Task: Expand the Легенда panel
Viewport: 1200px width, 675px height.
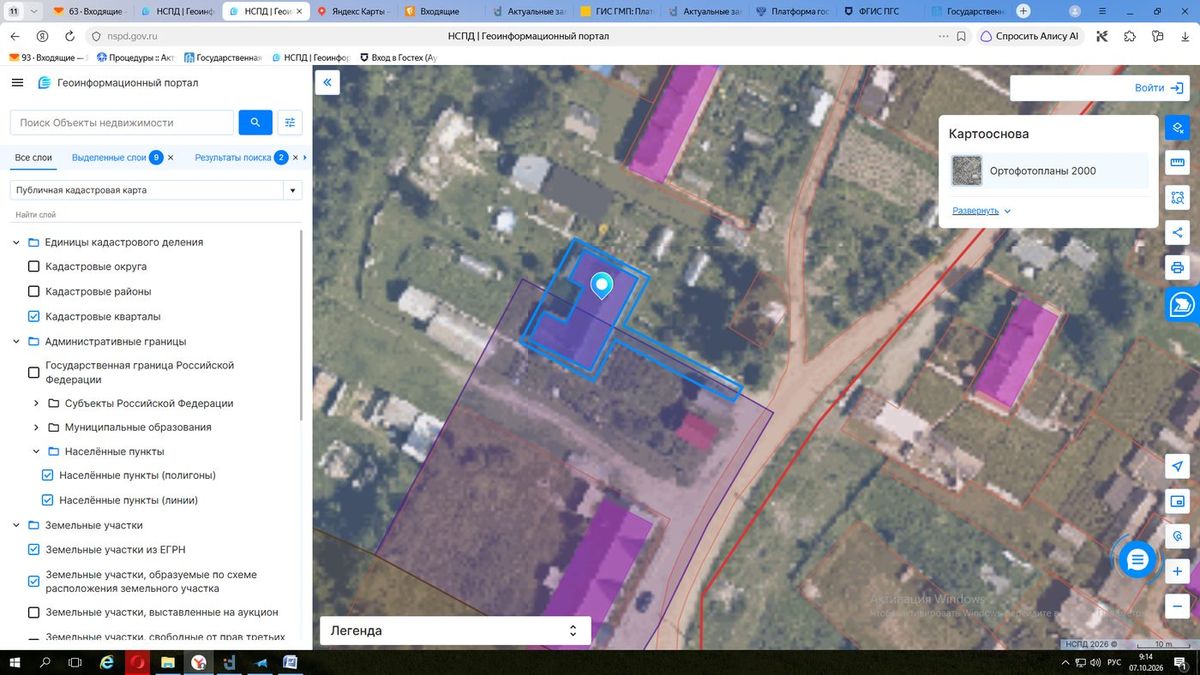Action: click(x=455, y=631)
